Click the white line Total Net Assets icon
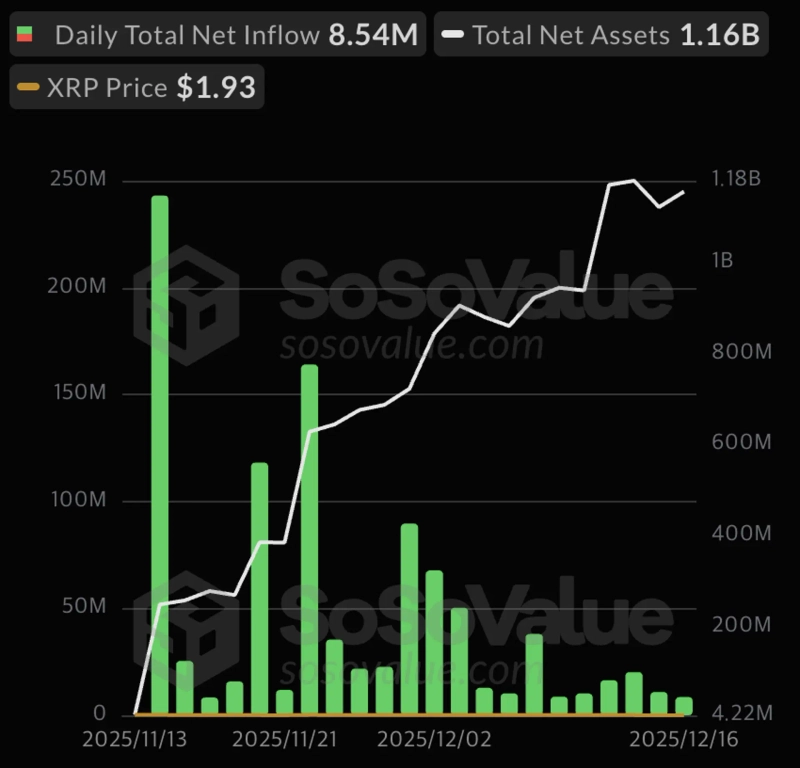 pyautogui.click(x=453, y=35)
